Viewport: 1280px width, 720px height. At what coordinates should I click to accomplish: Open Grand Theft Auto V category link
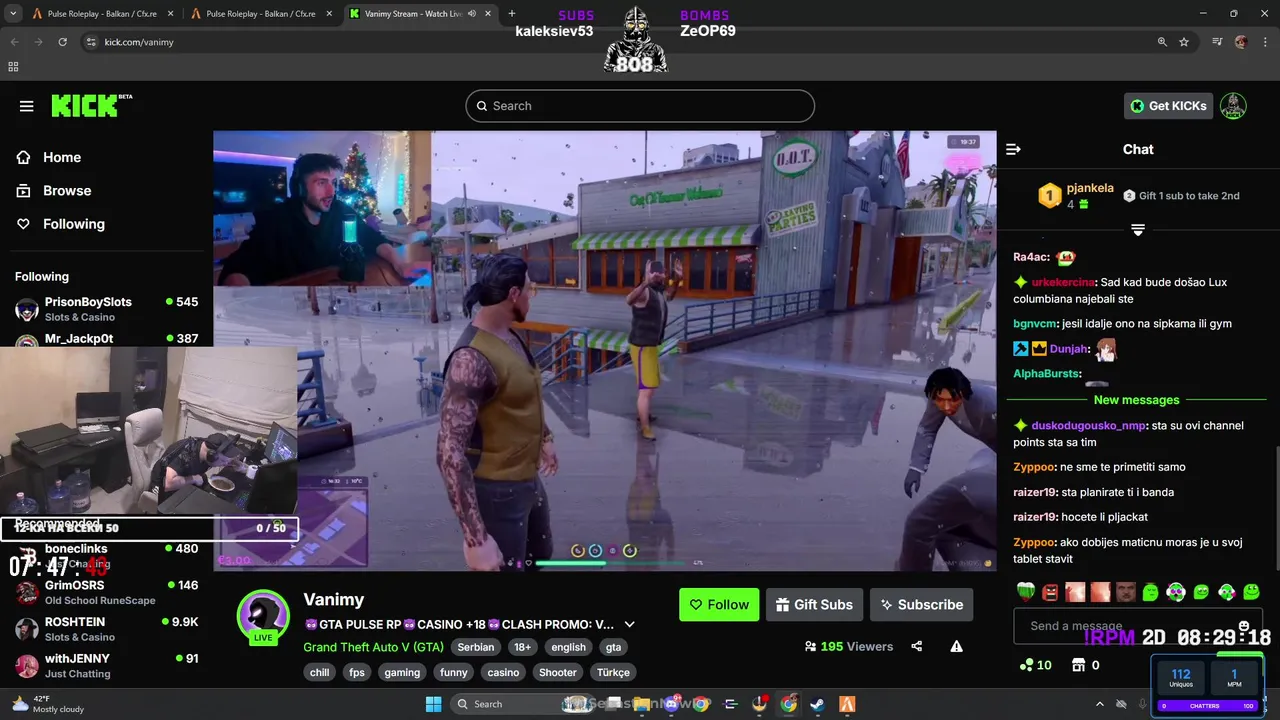(374, 647)
